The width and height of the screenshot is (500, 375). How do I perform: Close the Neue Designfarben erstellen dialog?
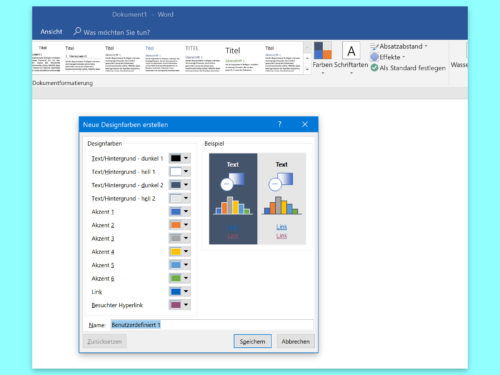(x=305, y=124)
